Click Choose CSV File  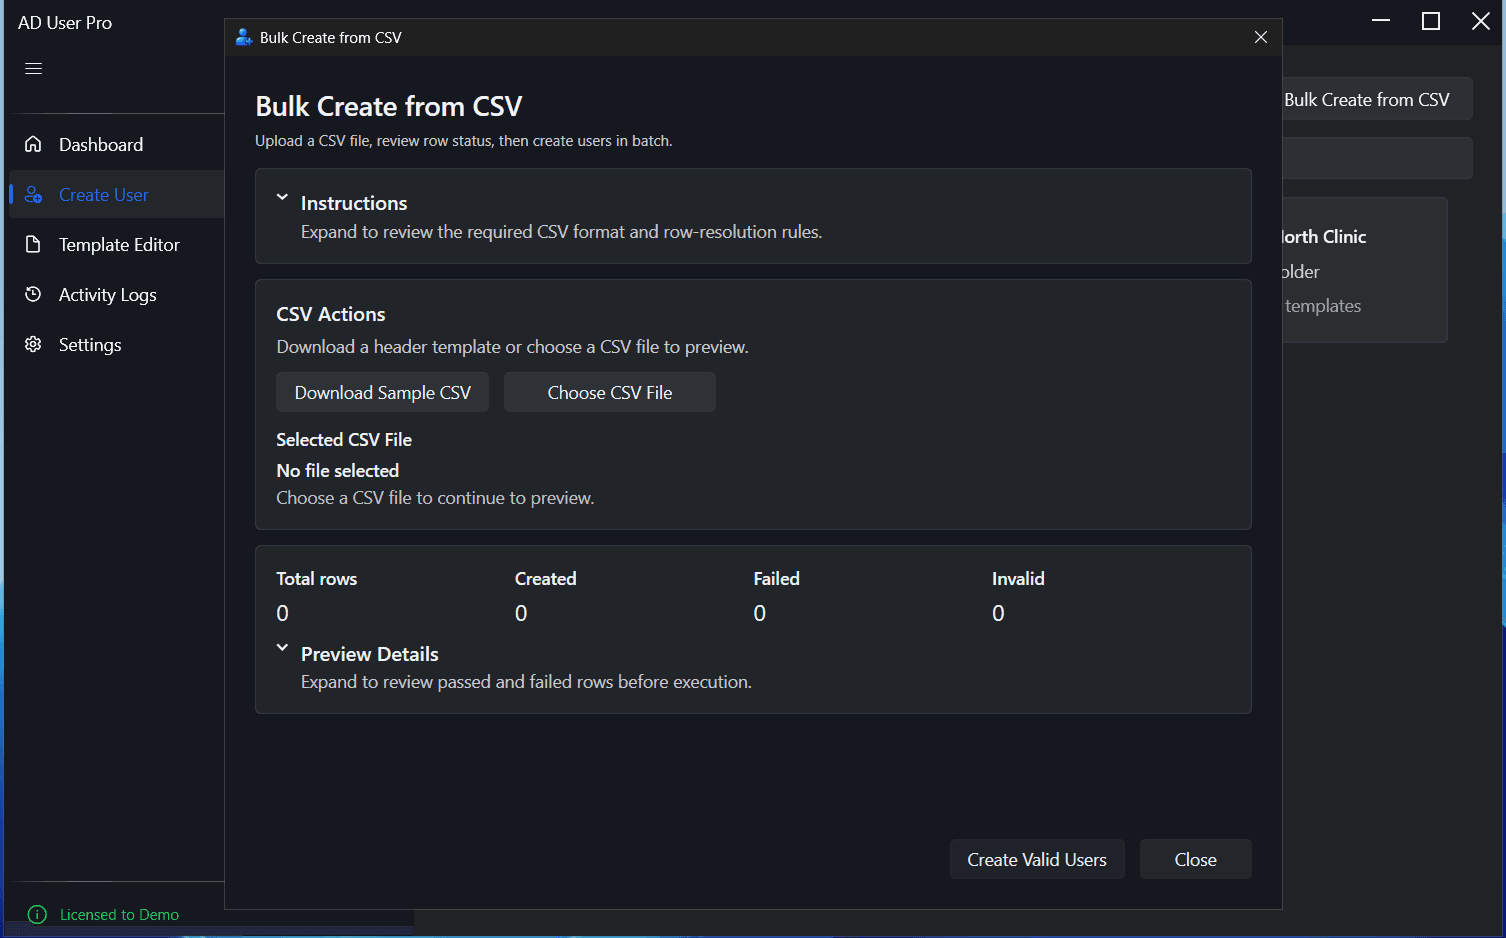click(609, 392)
